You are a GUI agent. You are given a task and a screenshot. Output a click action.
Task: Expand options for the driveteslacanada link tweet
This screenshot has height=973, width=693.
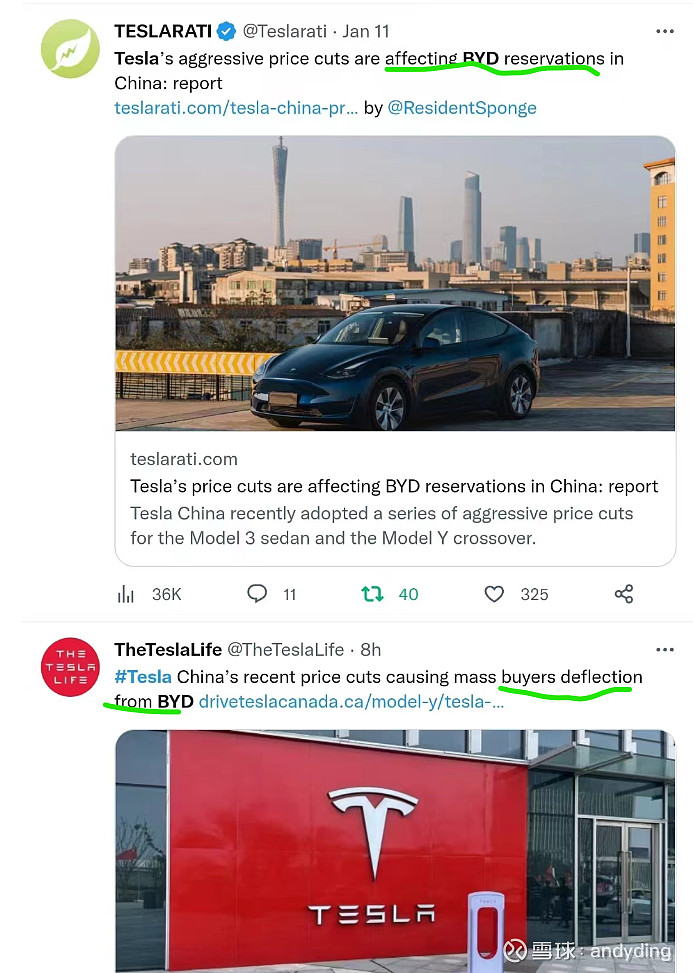click(665, 649)
